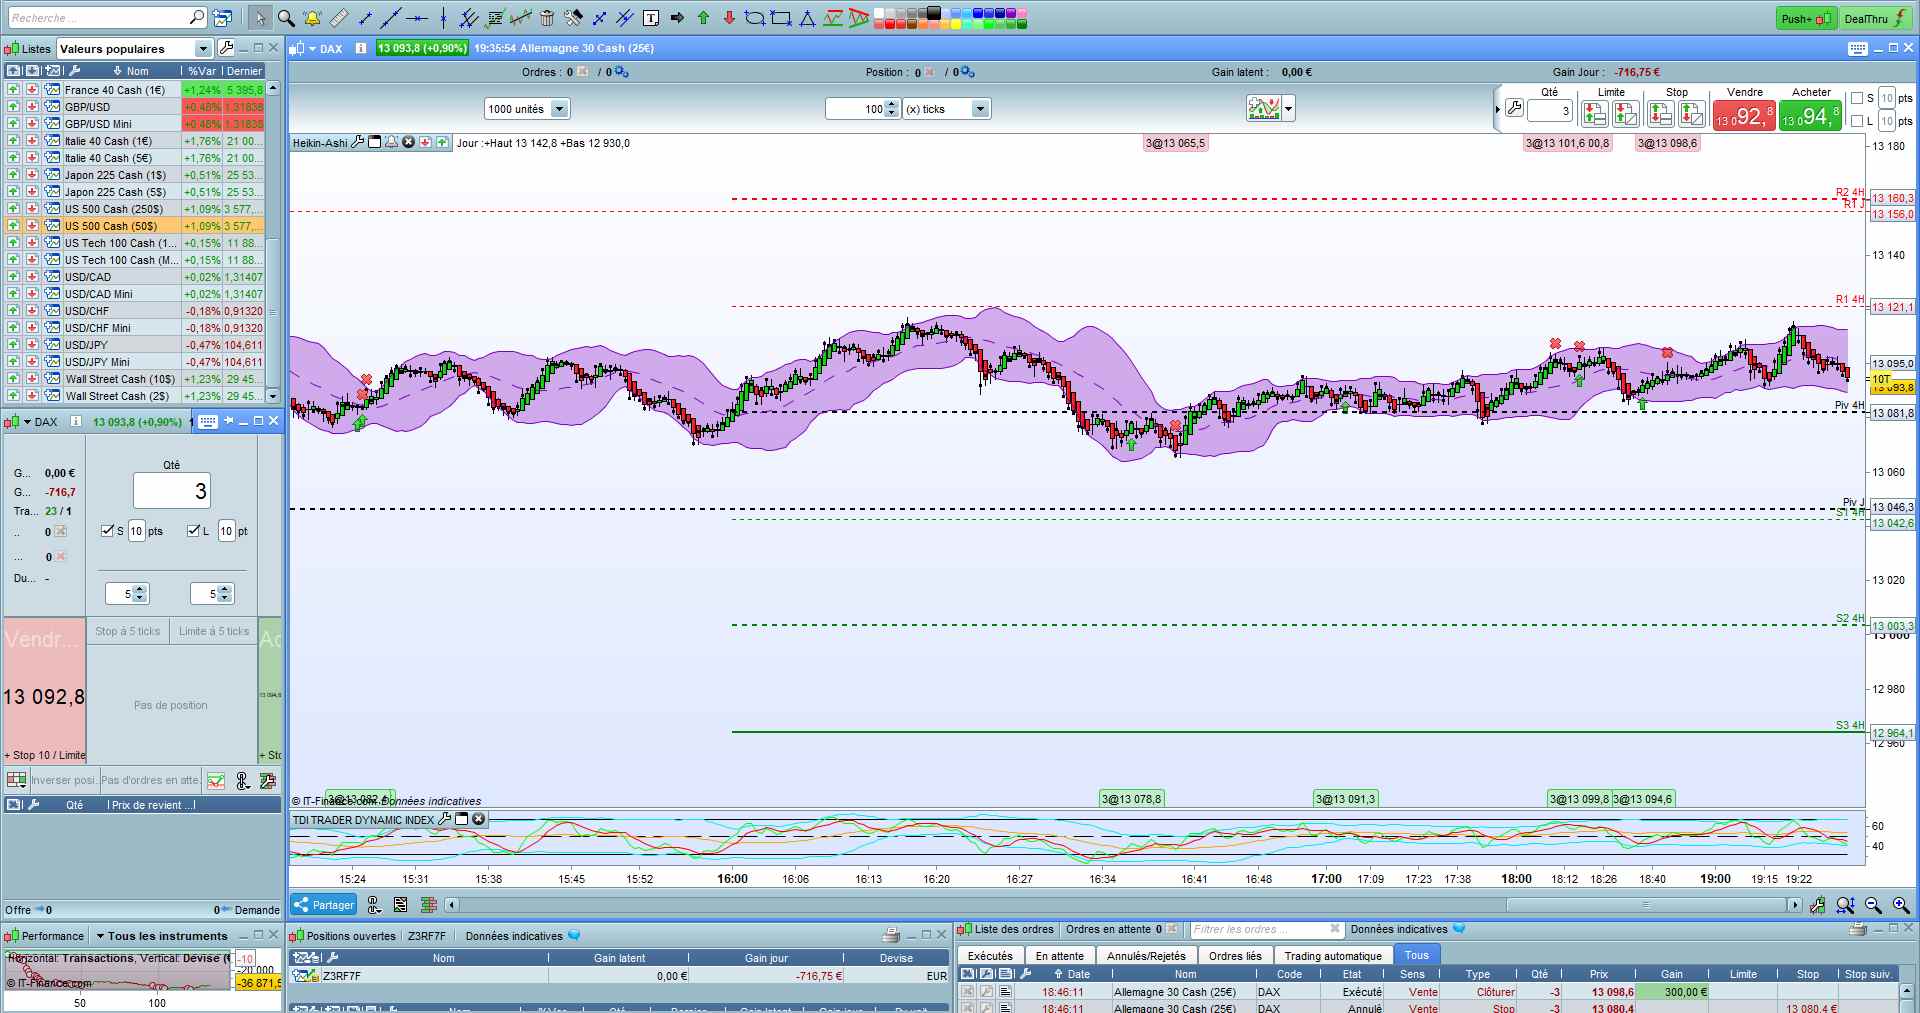Click zoom-in magnifier below the chart
The height and width of the screenshot is (1013, 1920).
coord(1901,905)
